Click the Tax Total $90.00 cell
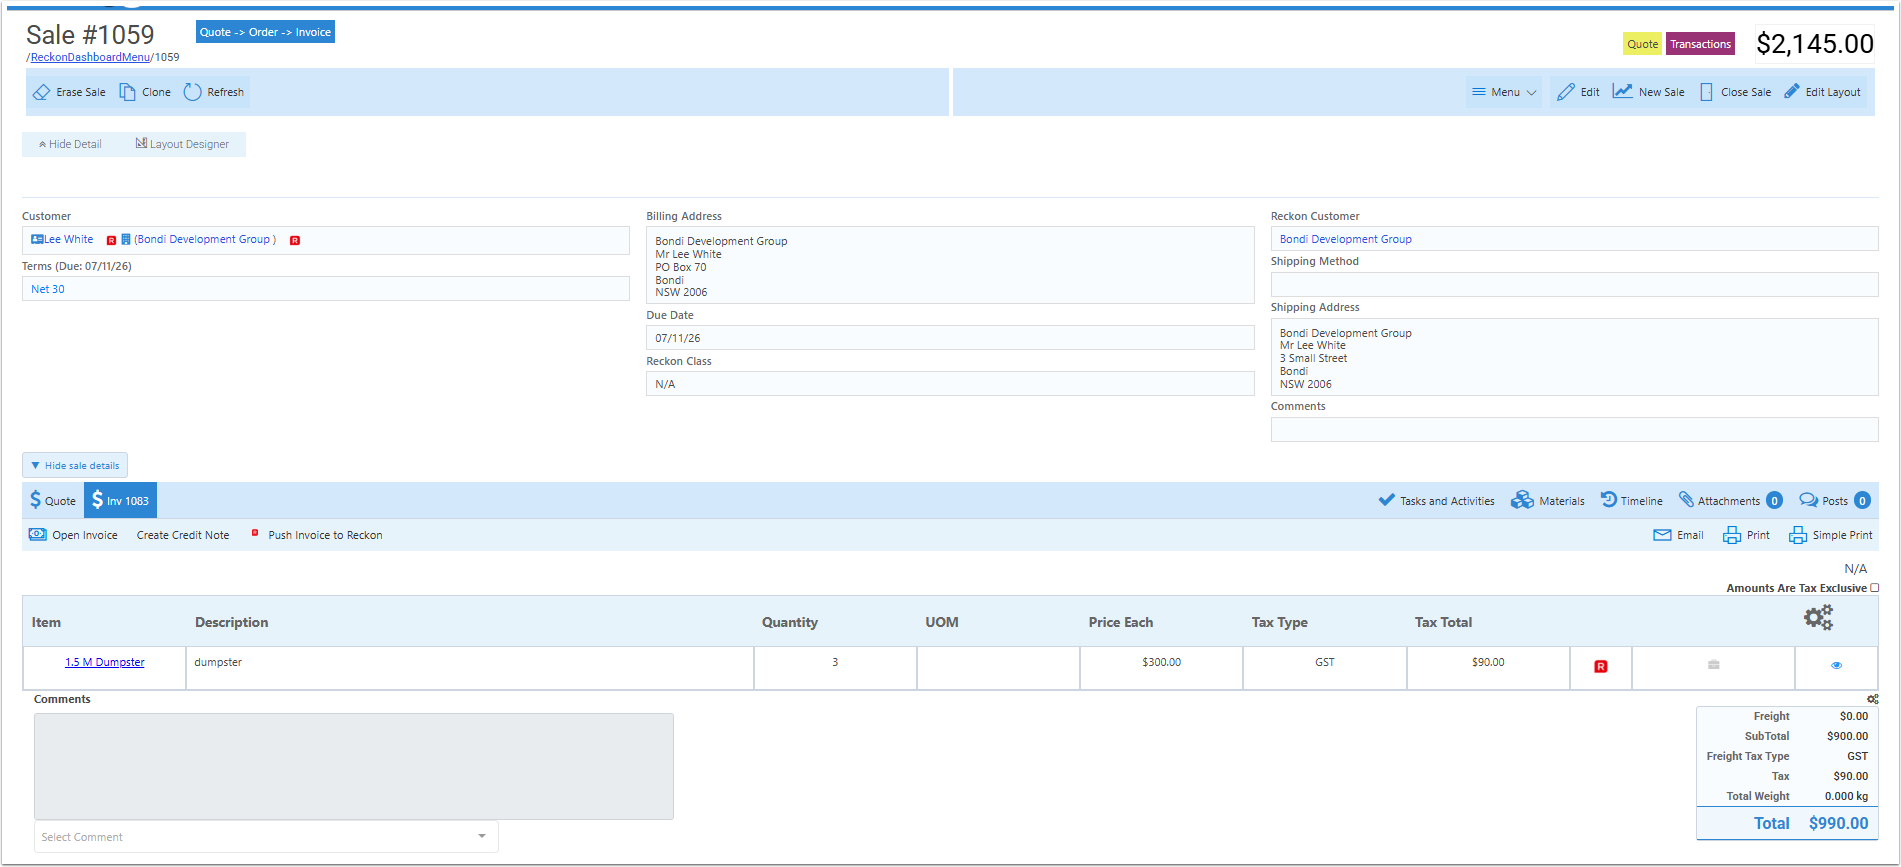This screenshot has height=867, width=1901. (1488, 668)
